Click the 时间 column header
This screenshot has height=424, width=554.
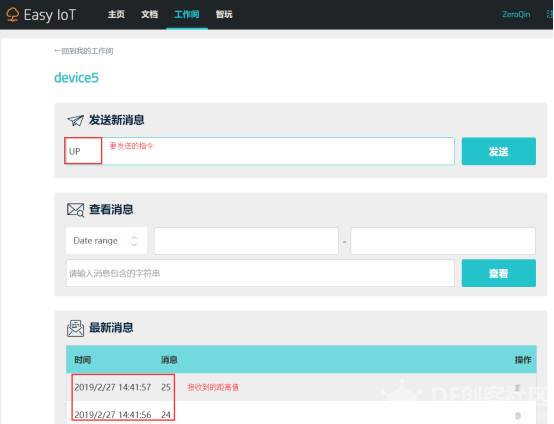point(83,360)
